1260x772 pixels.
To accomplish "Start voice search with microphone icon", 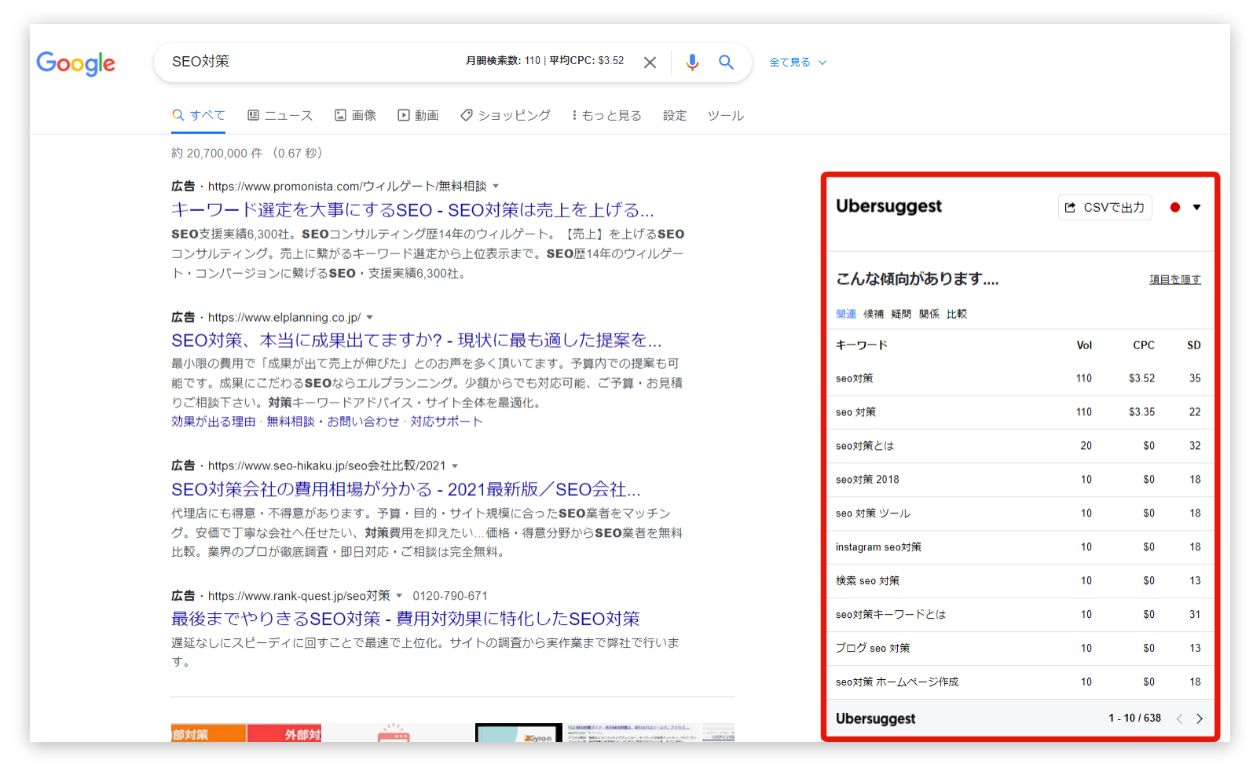I will coord(692,62).
